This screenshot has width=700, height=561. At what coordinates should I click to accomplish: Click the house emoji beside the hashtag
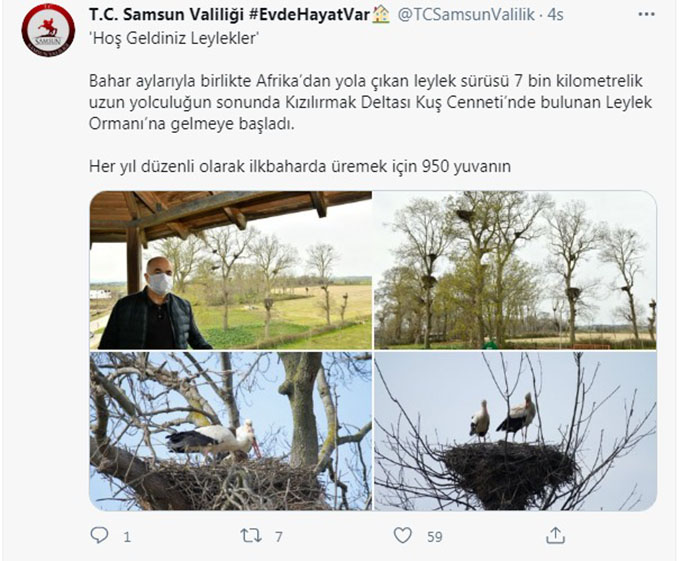point(381,15)
